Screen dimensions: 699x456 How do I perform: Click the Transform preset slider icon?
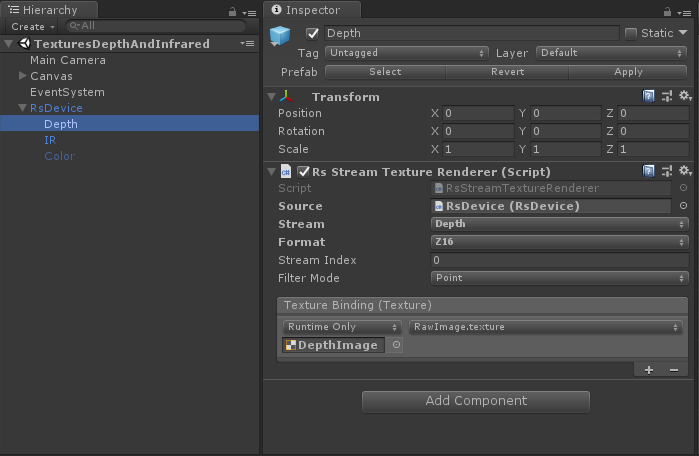667,96
